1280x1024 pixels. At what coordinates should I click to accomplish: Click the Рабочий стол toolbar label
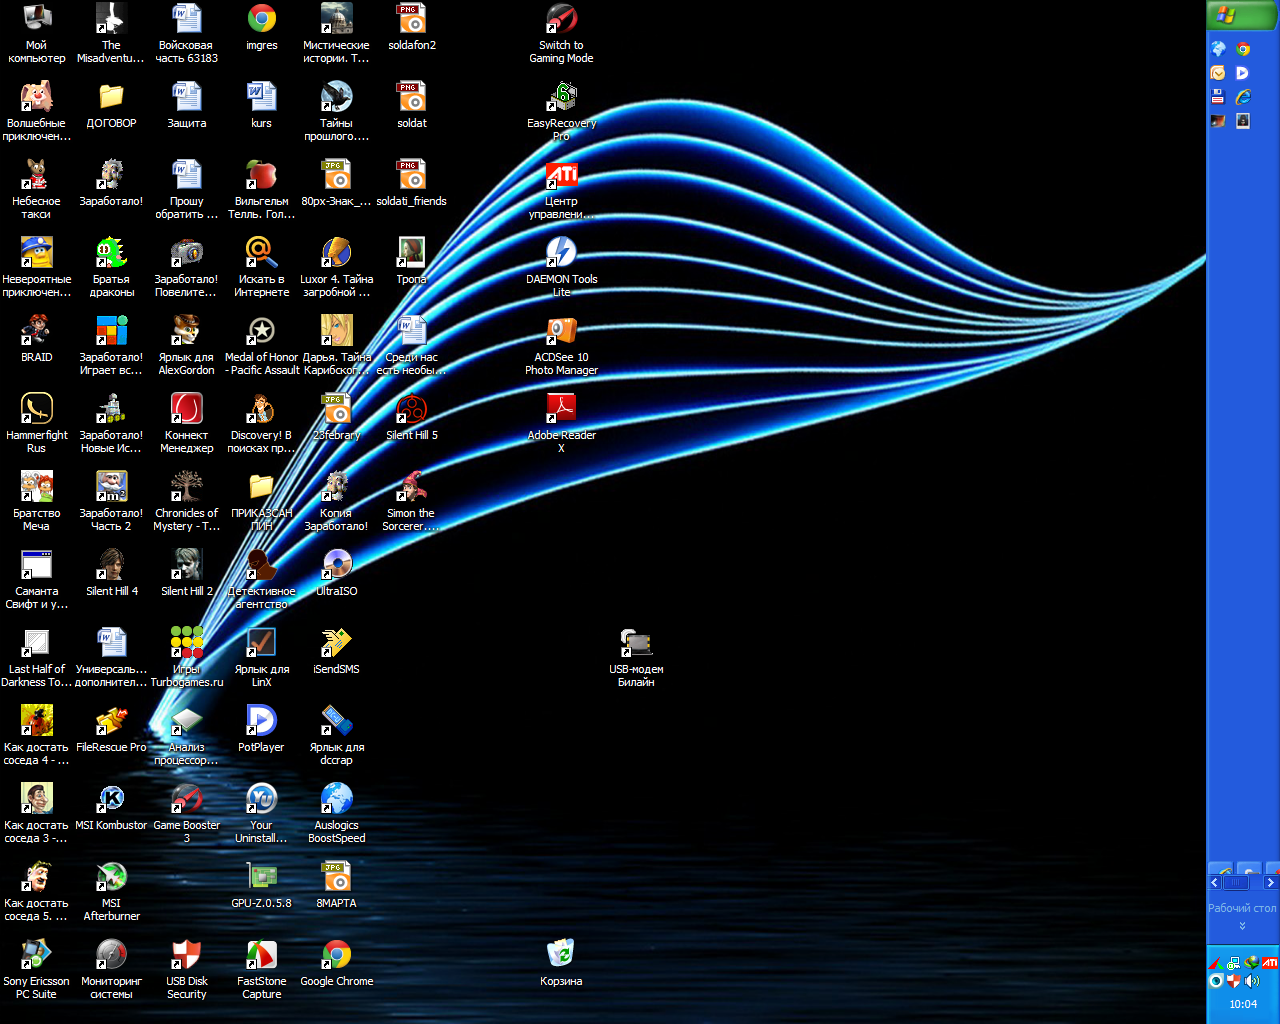tap(1242, 908)
